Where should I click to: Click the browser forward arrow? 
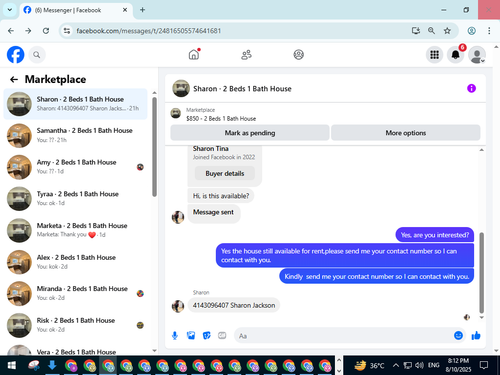pos(28,31)
